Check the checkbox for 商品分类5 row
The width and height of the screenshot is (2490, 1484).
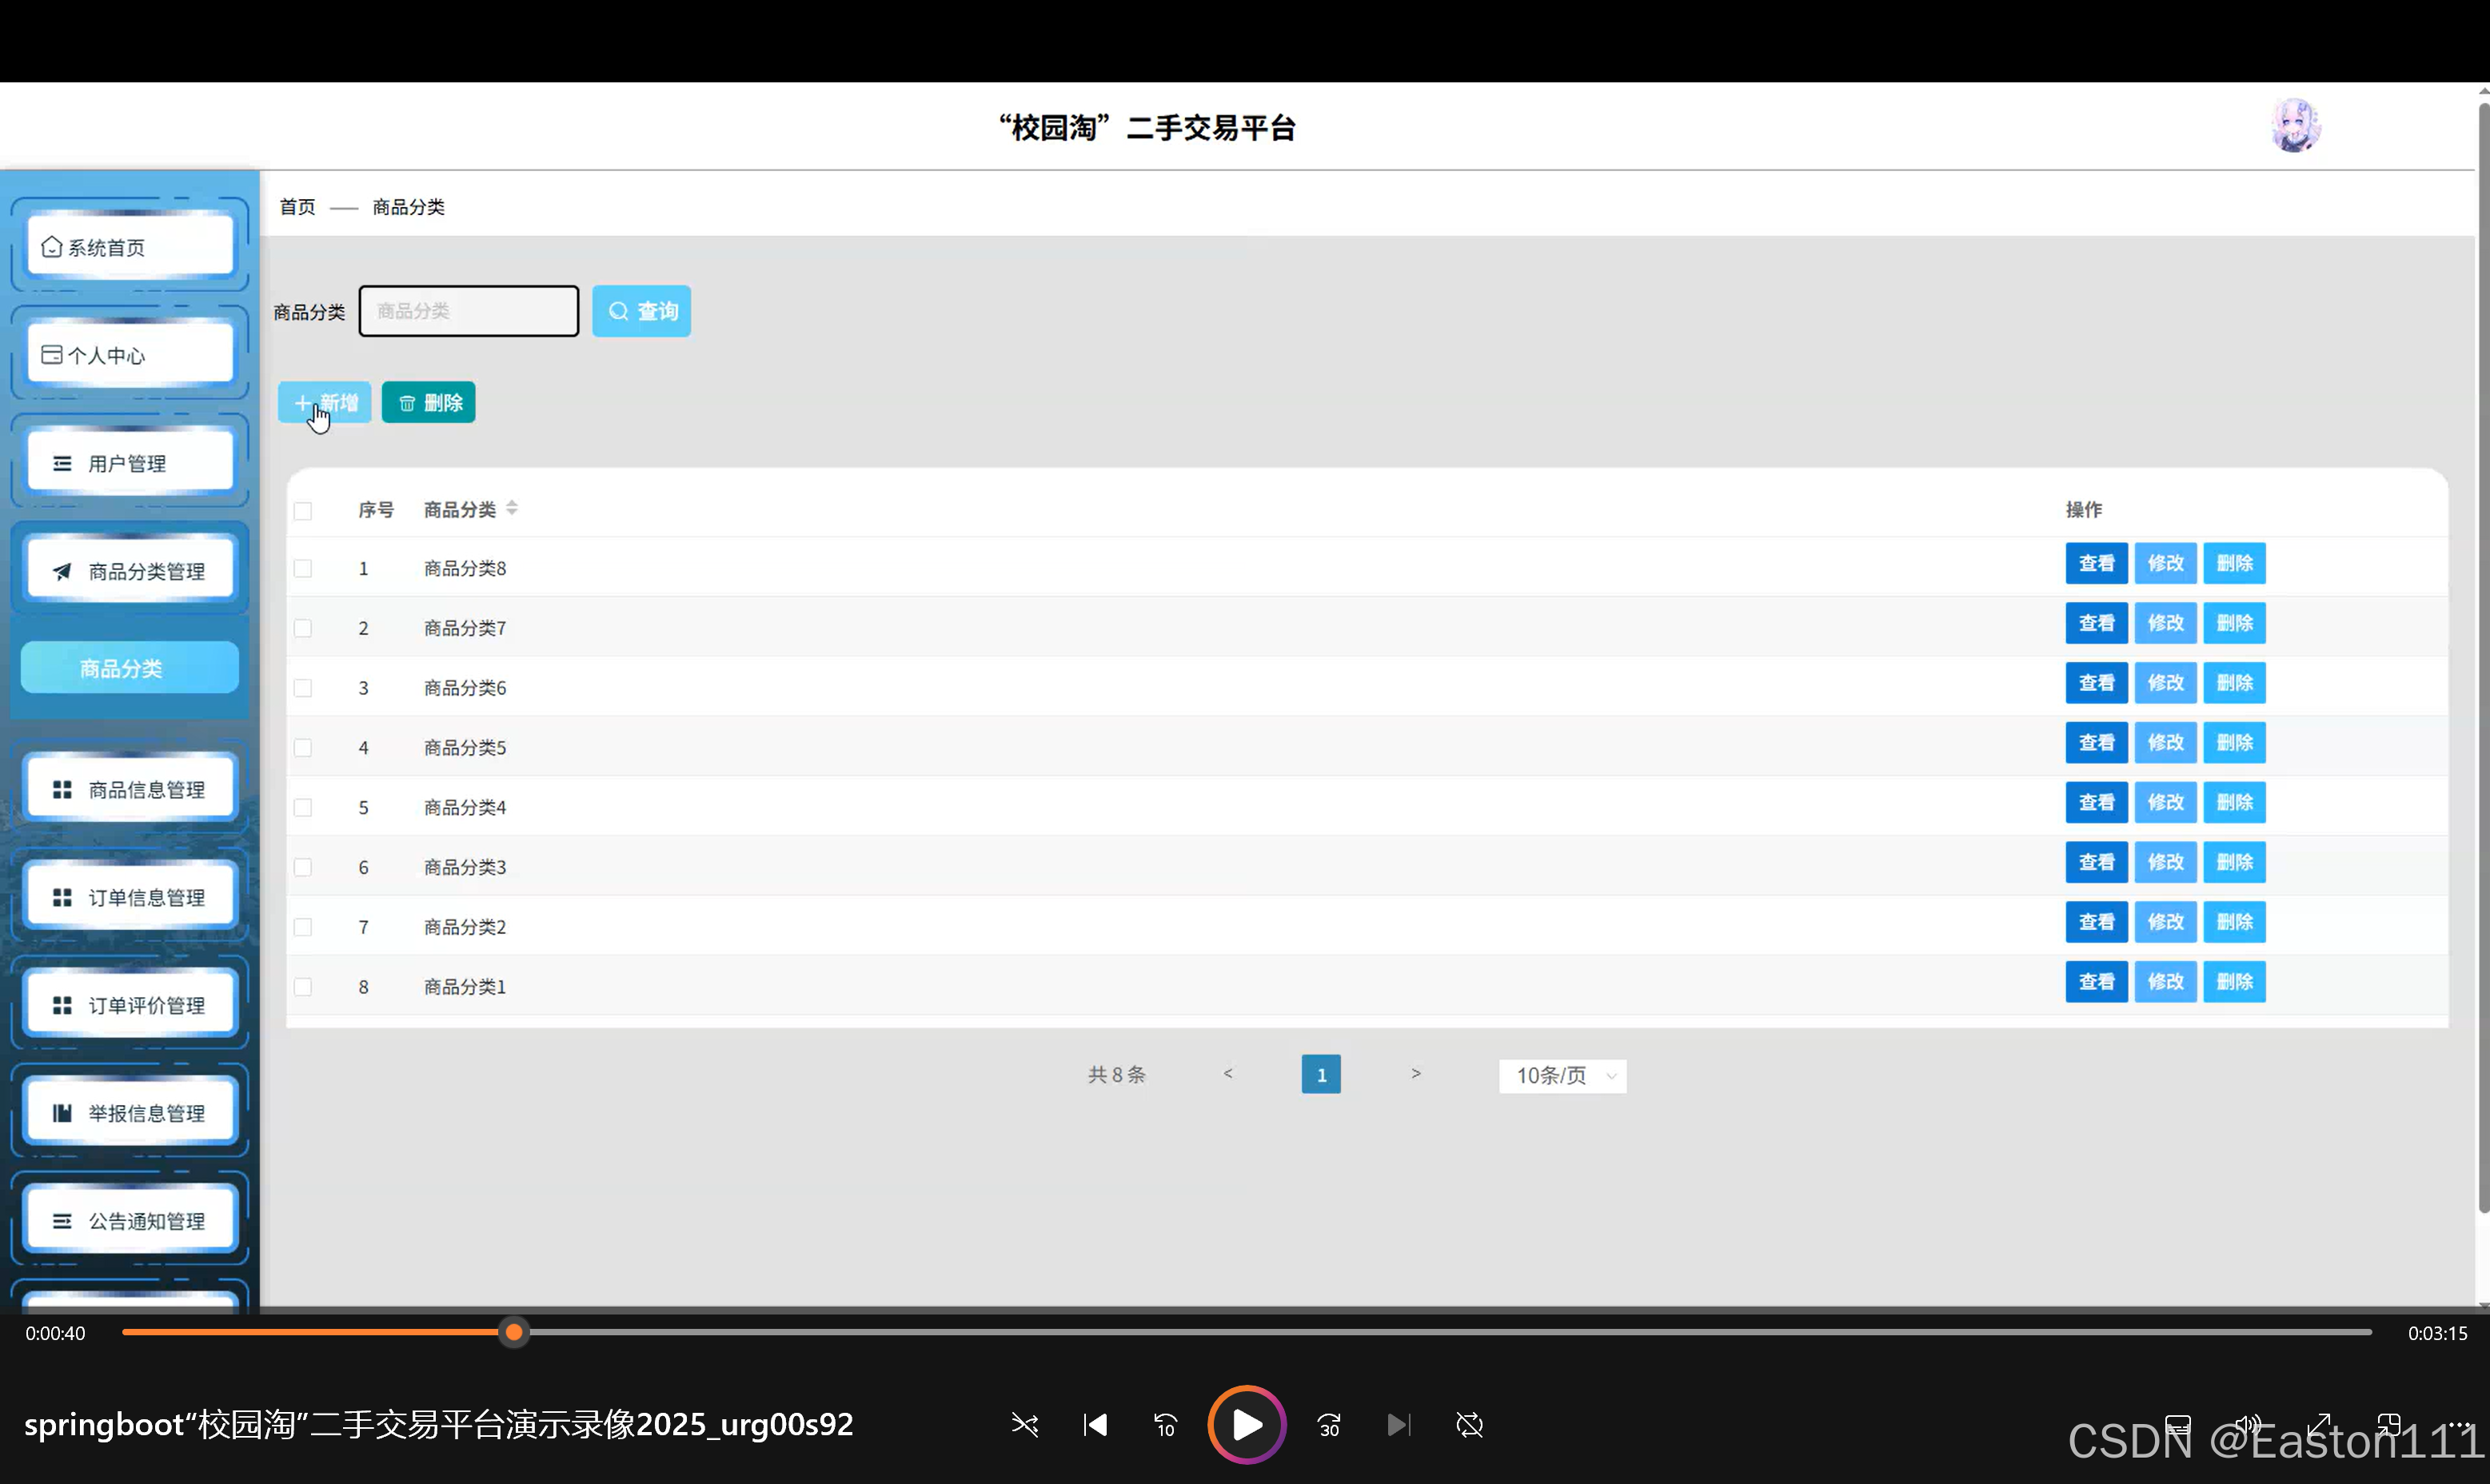[303, 747]
